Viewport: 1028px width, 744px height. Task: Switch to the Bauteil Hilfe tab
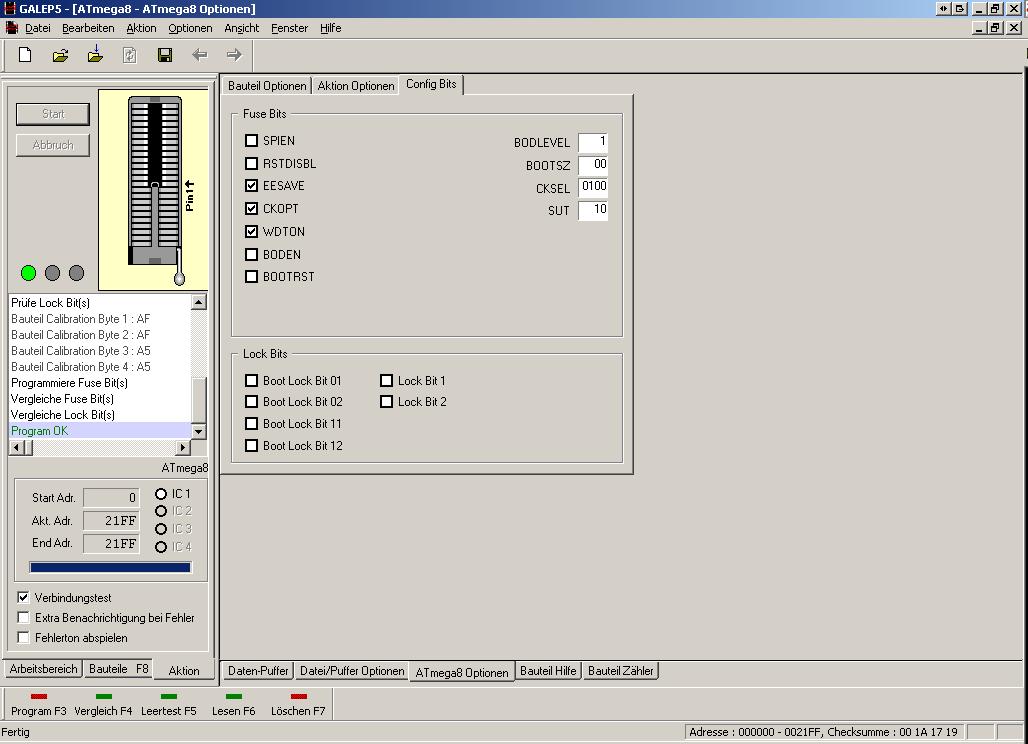[546, 671]
